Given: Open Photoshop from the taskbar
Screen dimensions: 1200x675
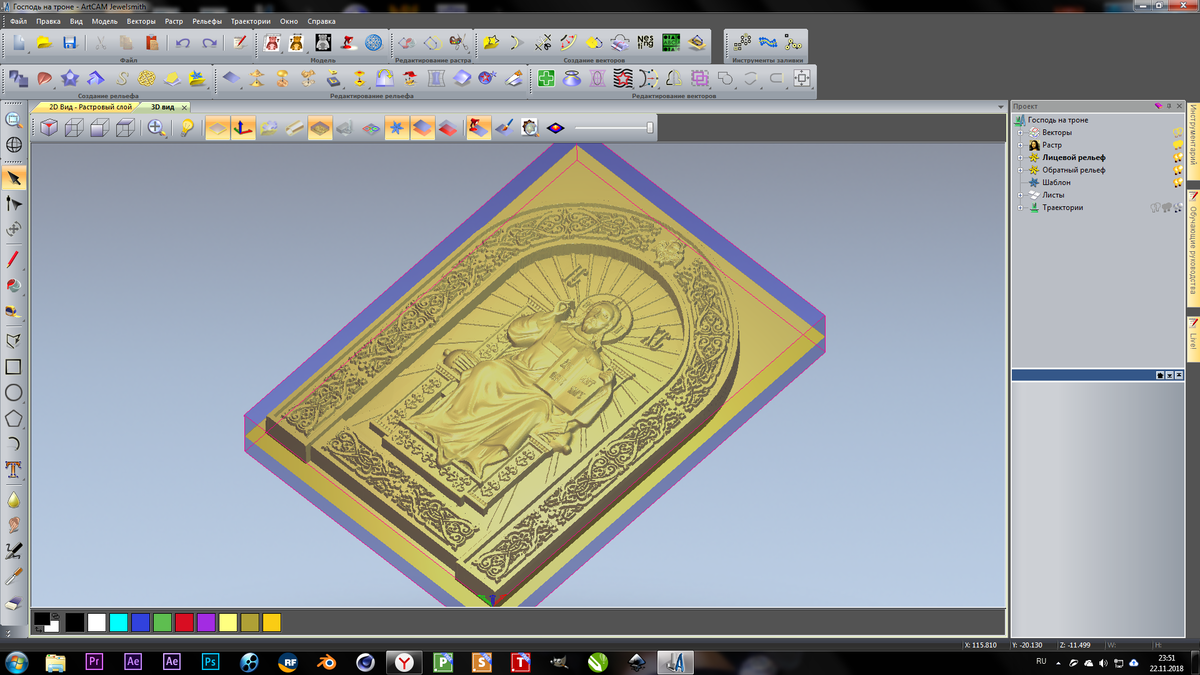Looking at the screenshot, I should click(x=210, y=661).
